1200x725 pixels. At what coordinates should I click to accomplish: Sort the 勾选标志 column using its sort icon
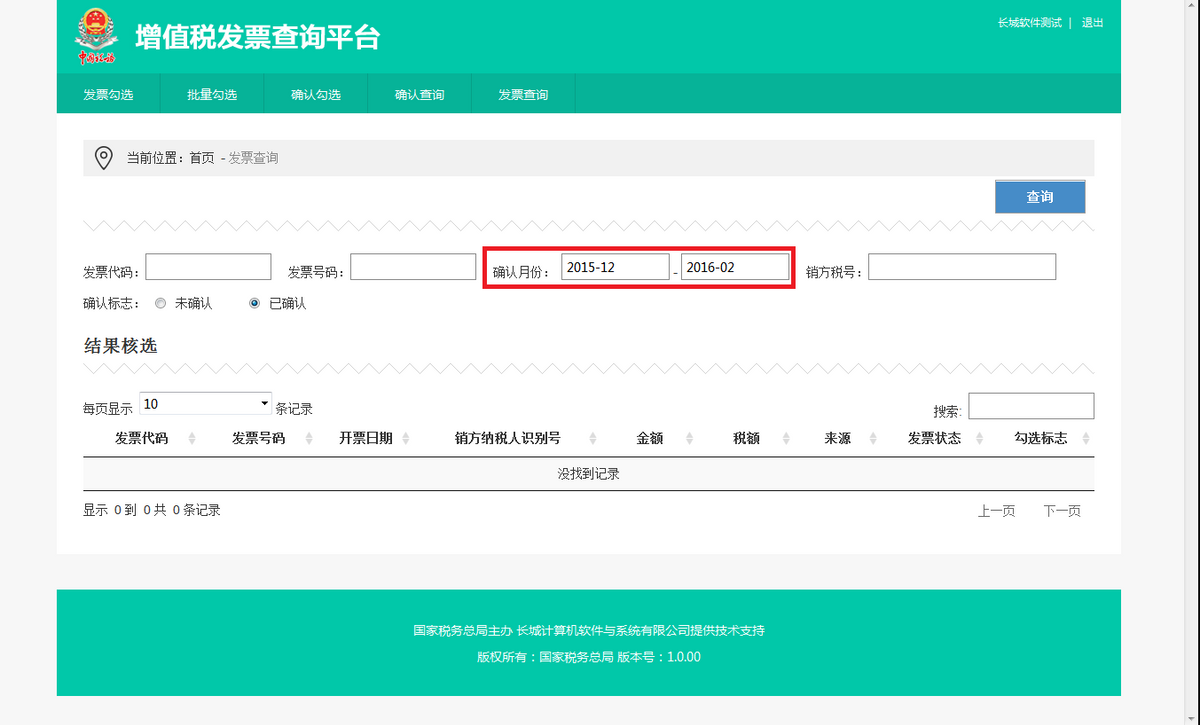(x=1085, y=438)
